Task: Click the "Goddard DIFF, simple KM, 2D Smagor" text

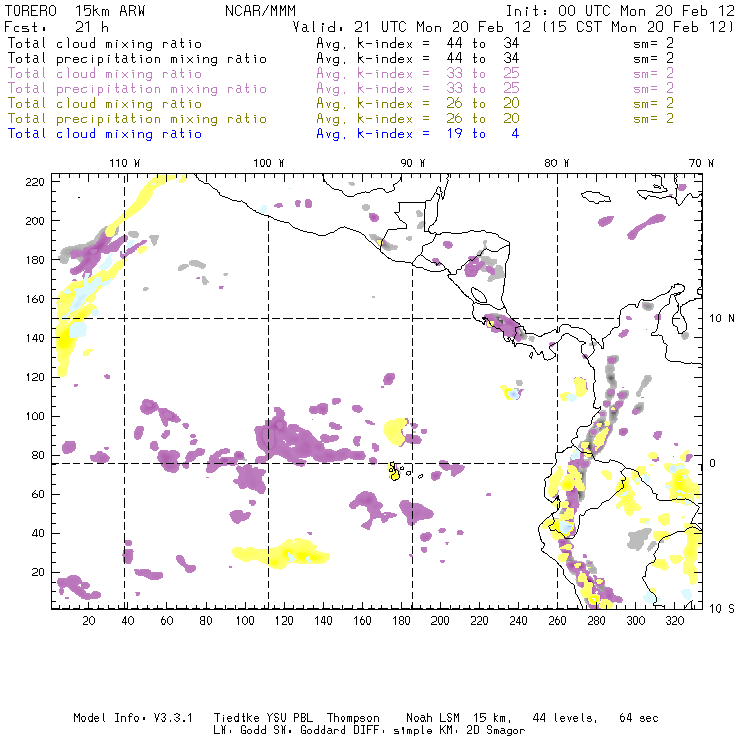Action: 412,731
